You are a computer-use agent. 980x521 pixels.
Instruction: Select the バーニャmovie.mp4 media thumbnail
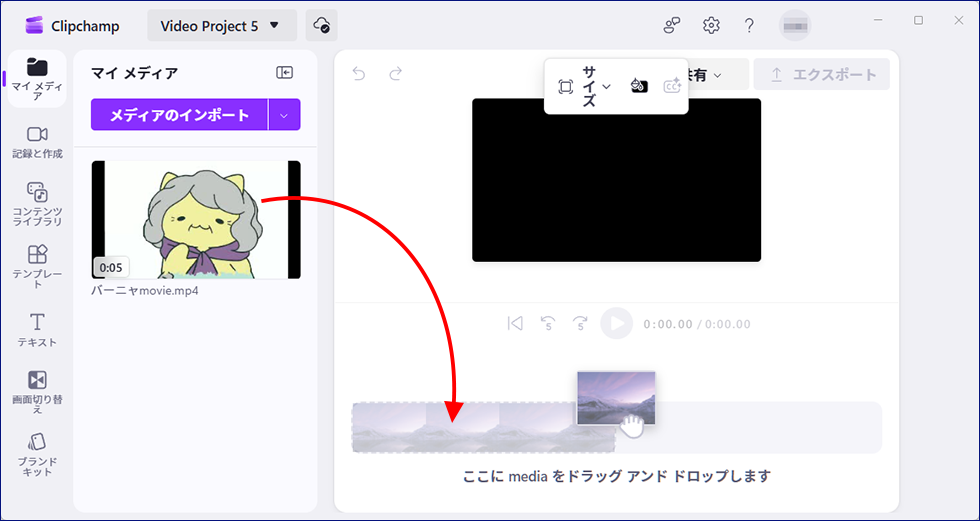196,220
